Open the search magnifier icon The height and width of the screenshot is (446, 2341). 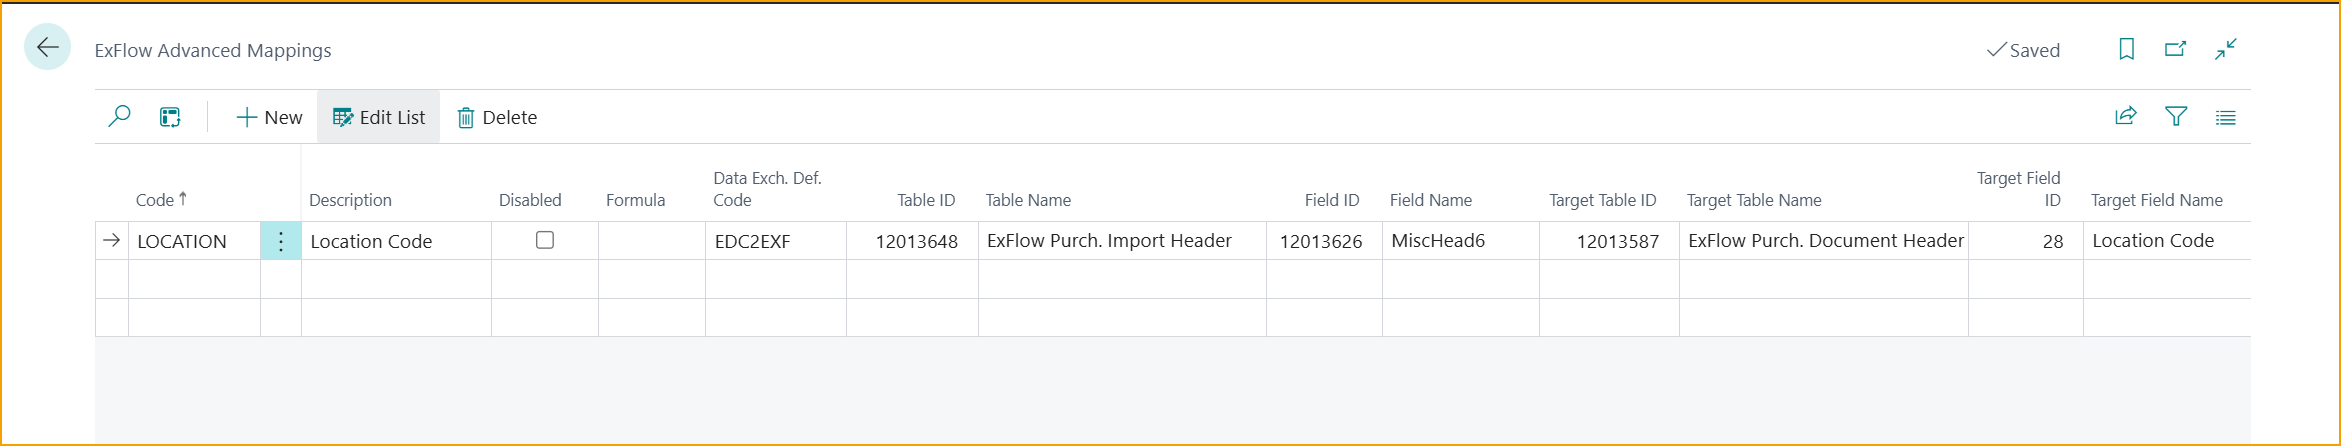pos(119,117)
